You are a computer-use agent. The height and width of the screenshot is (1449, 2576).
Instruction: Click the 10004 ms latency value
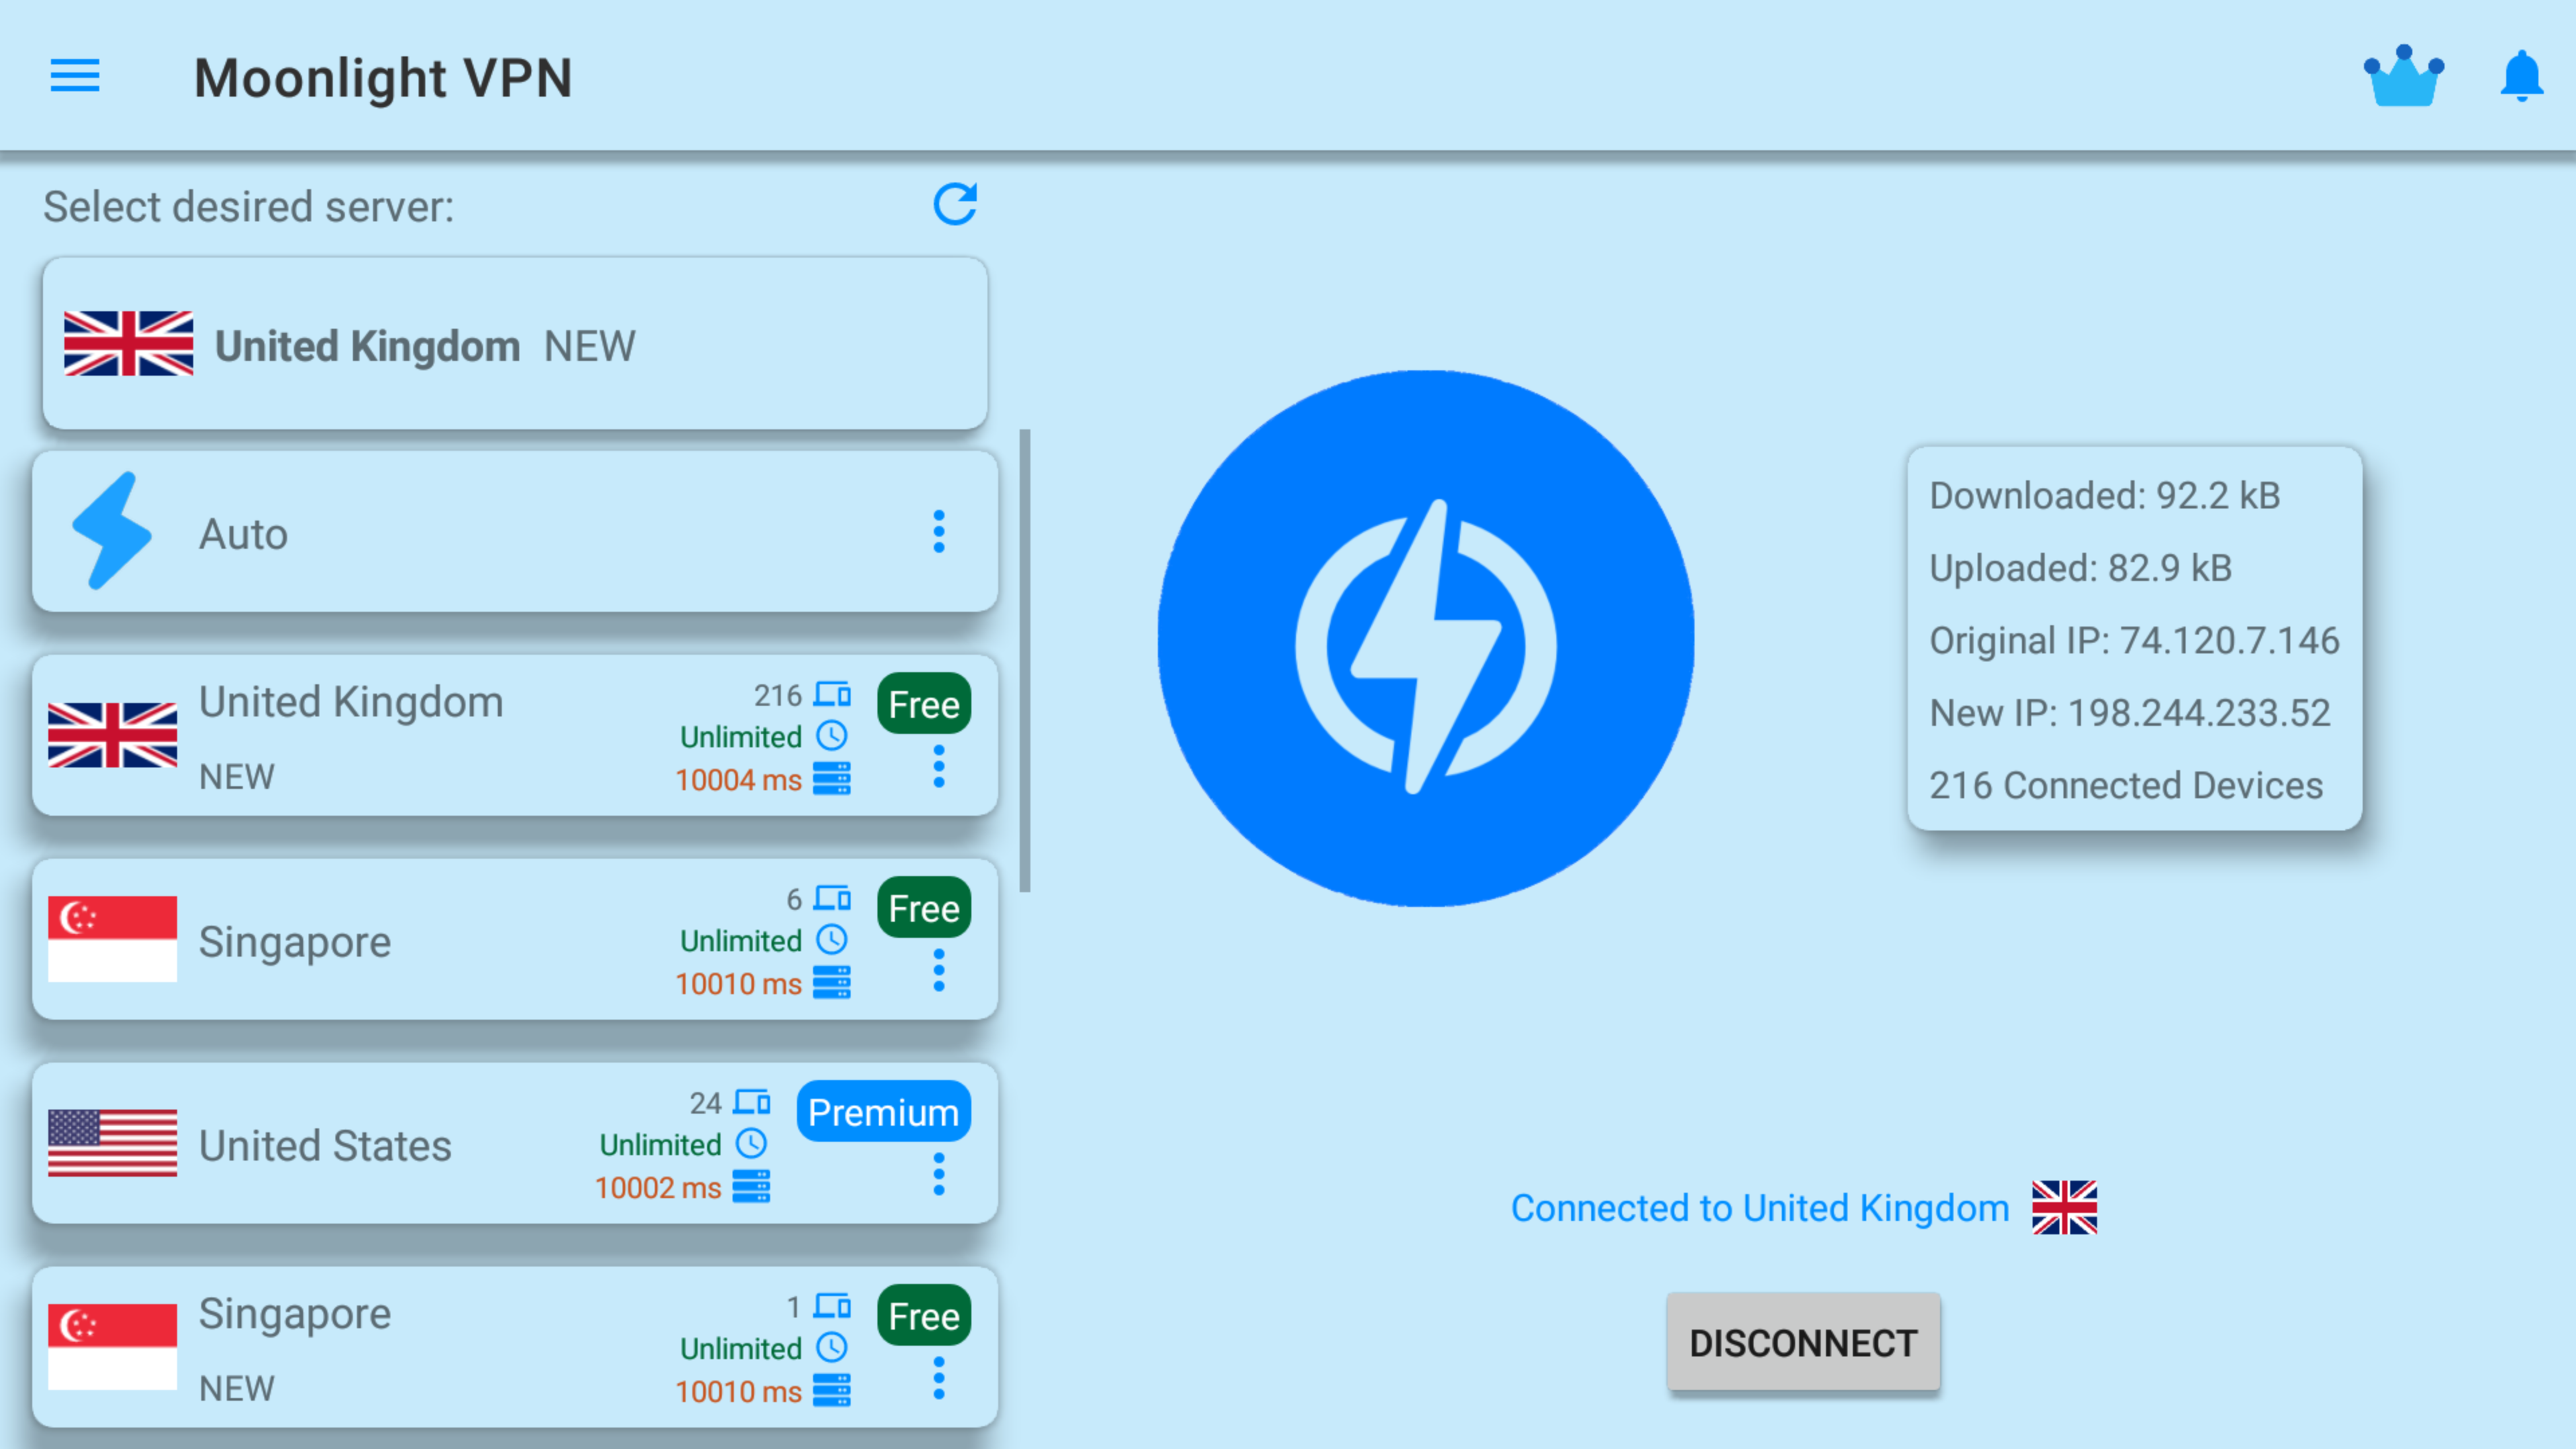pyautogui.click(x=739, y=780)
